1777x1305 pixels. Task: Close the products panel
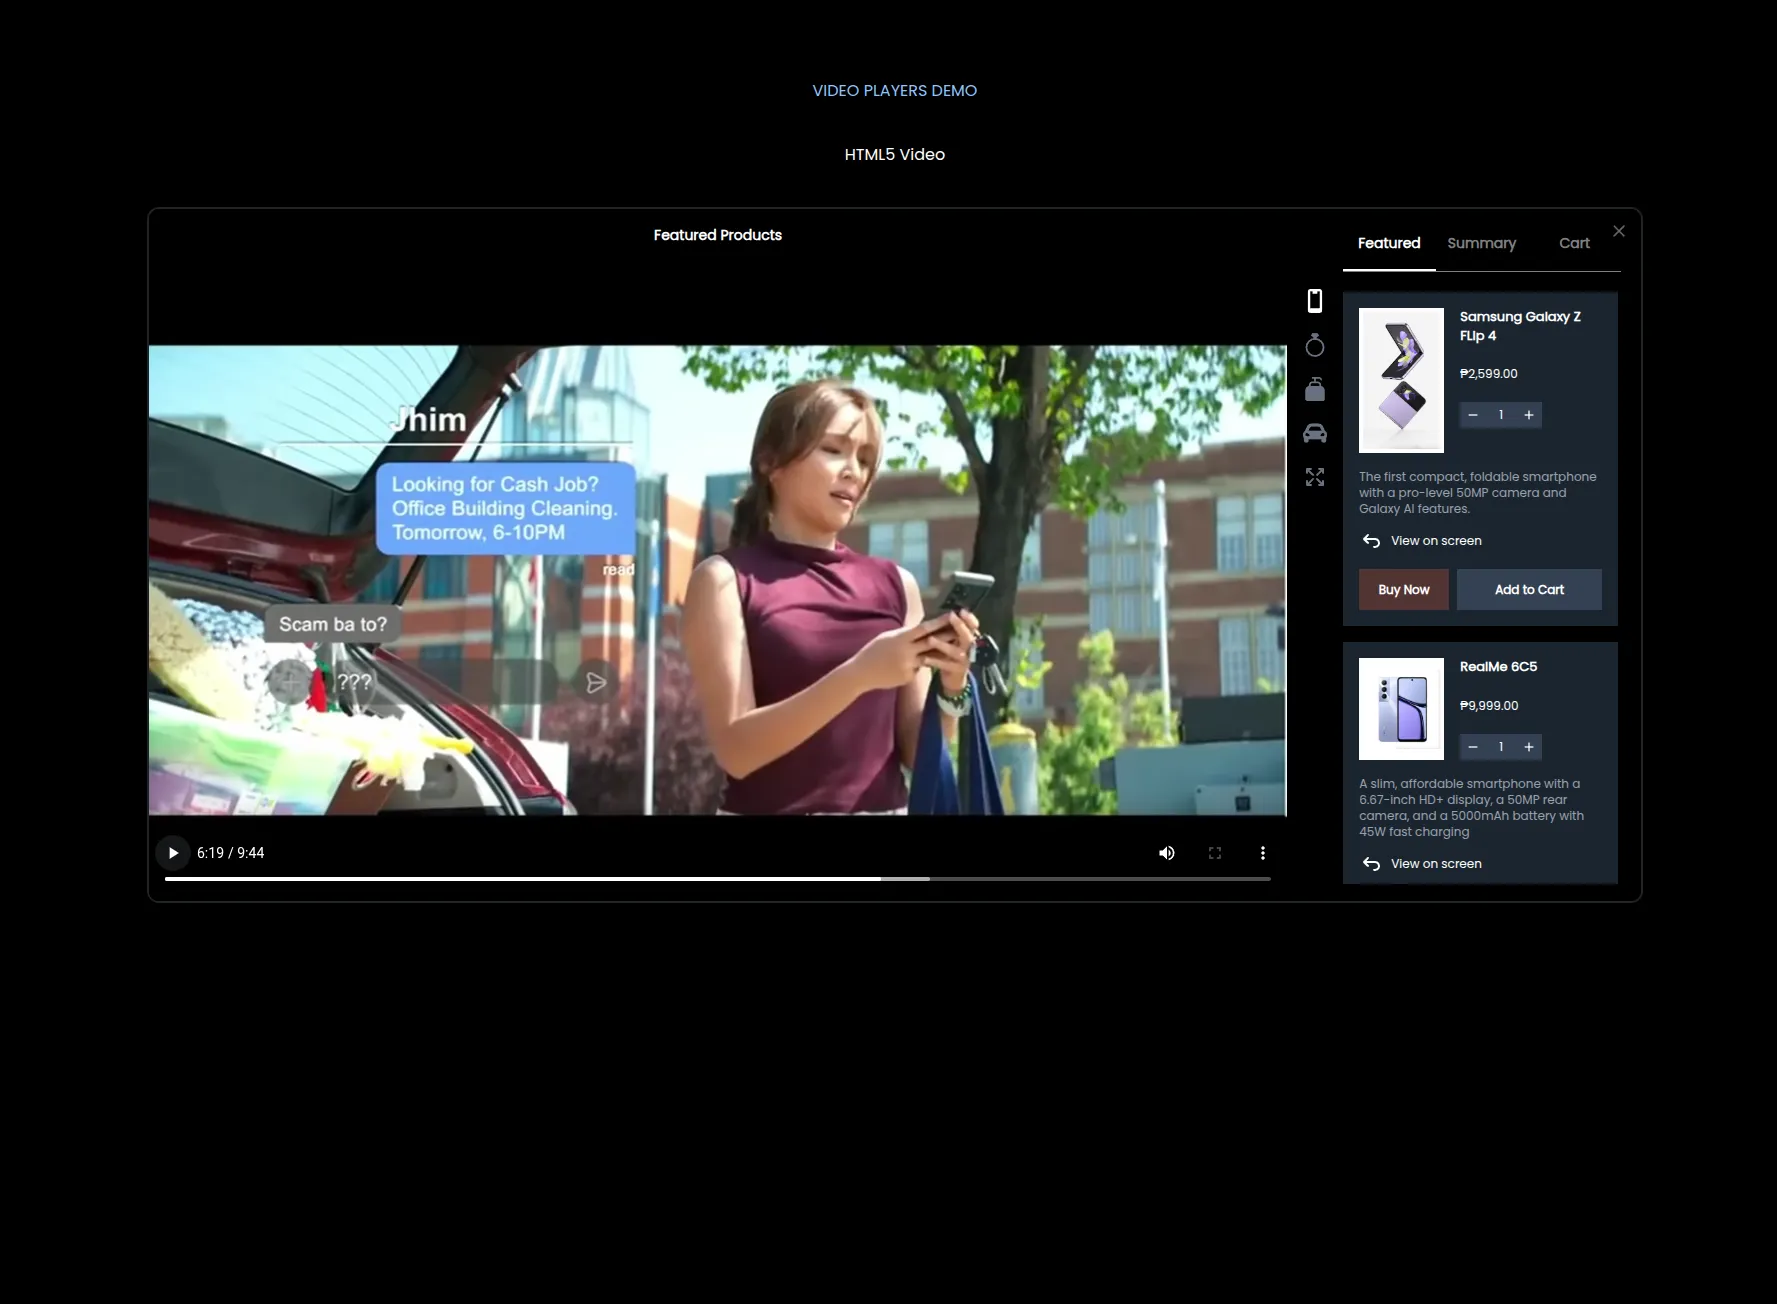pyautogui.click(x=1619, y=231)
